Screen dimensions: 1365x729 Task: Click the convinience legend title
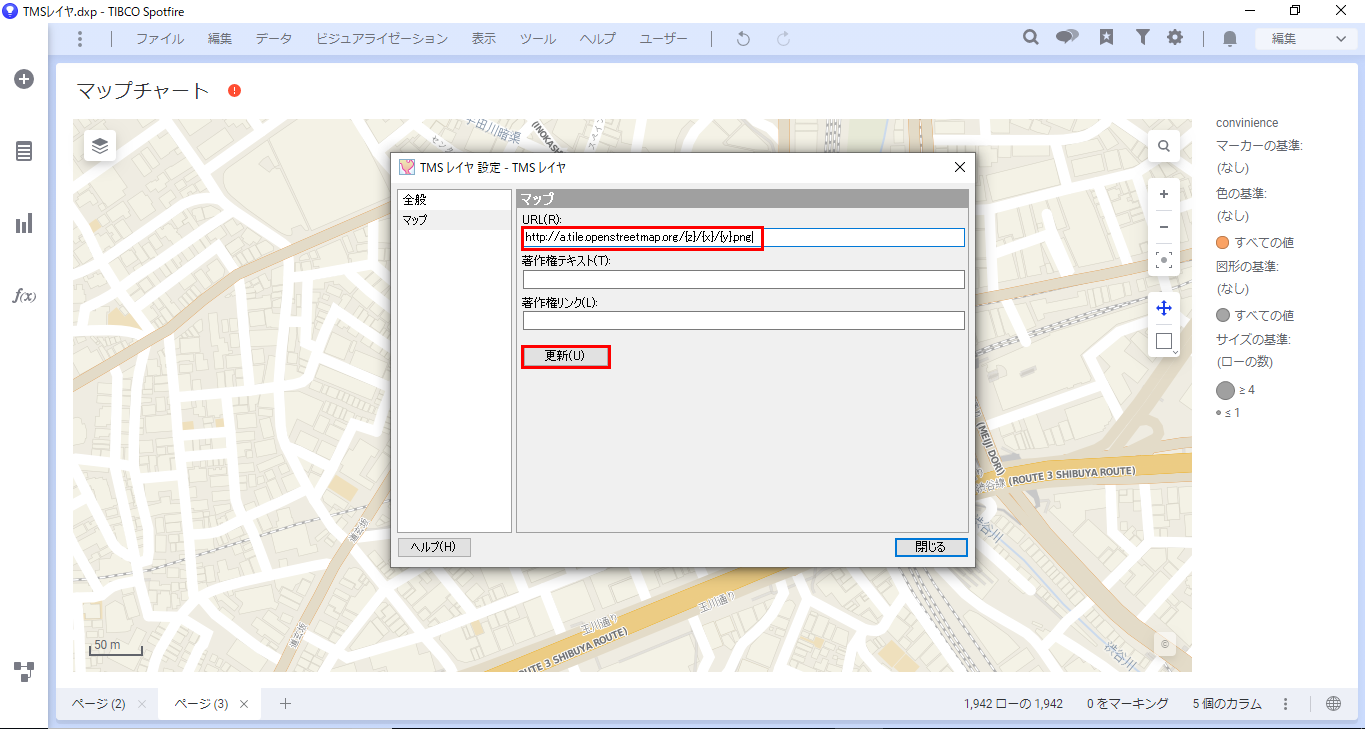[1247, 123]
